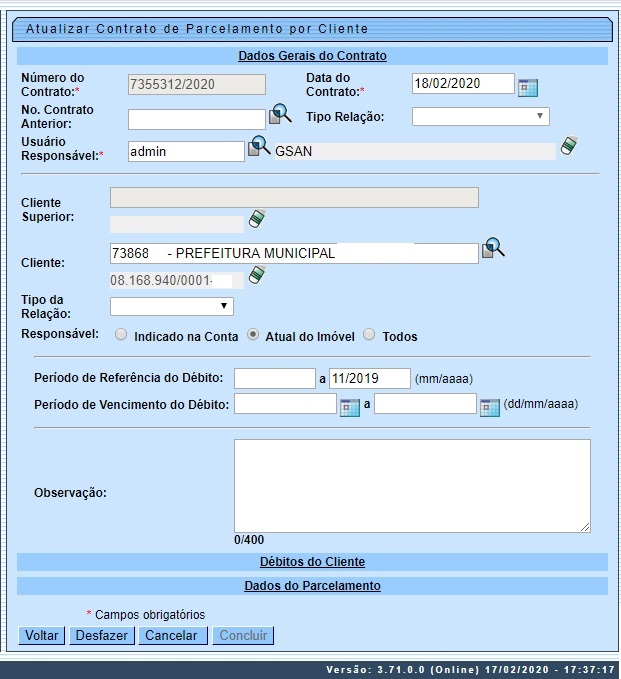Click the Cancelar button
Viewport: 621px width, 679px height.
tap(173, 636)
